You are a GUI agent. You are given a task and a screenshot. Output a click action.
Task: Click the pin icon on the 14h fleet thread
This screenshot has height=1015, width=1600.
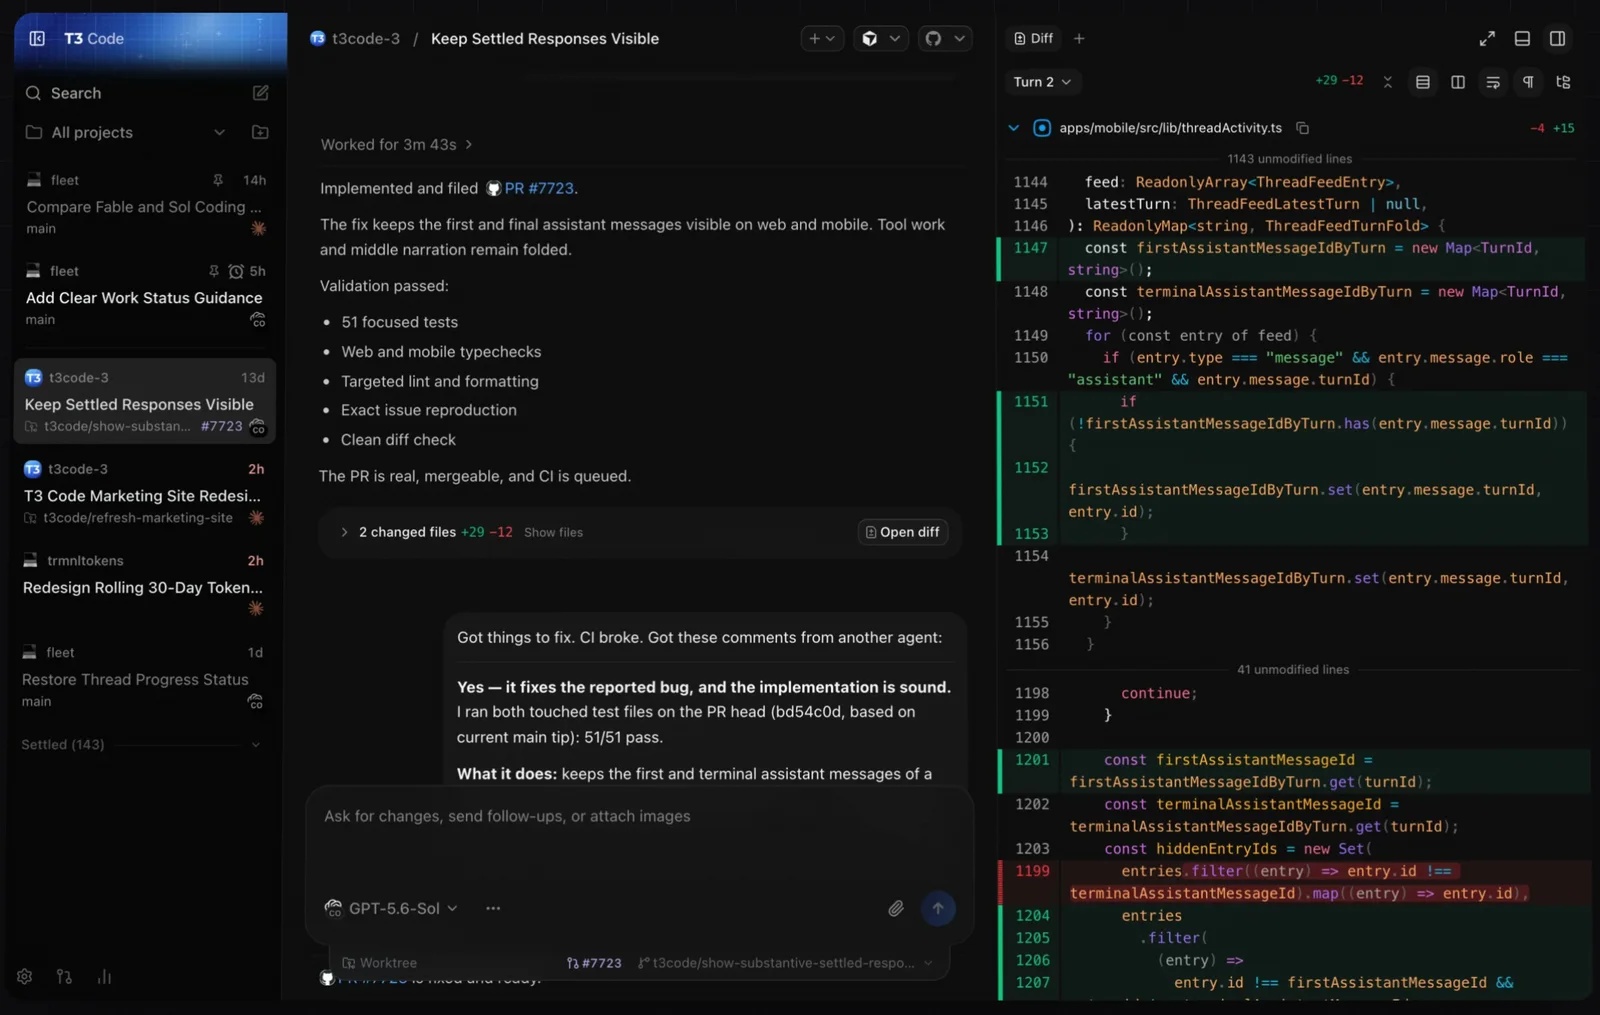217,180
